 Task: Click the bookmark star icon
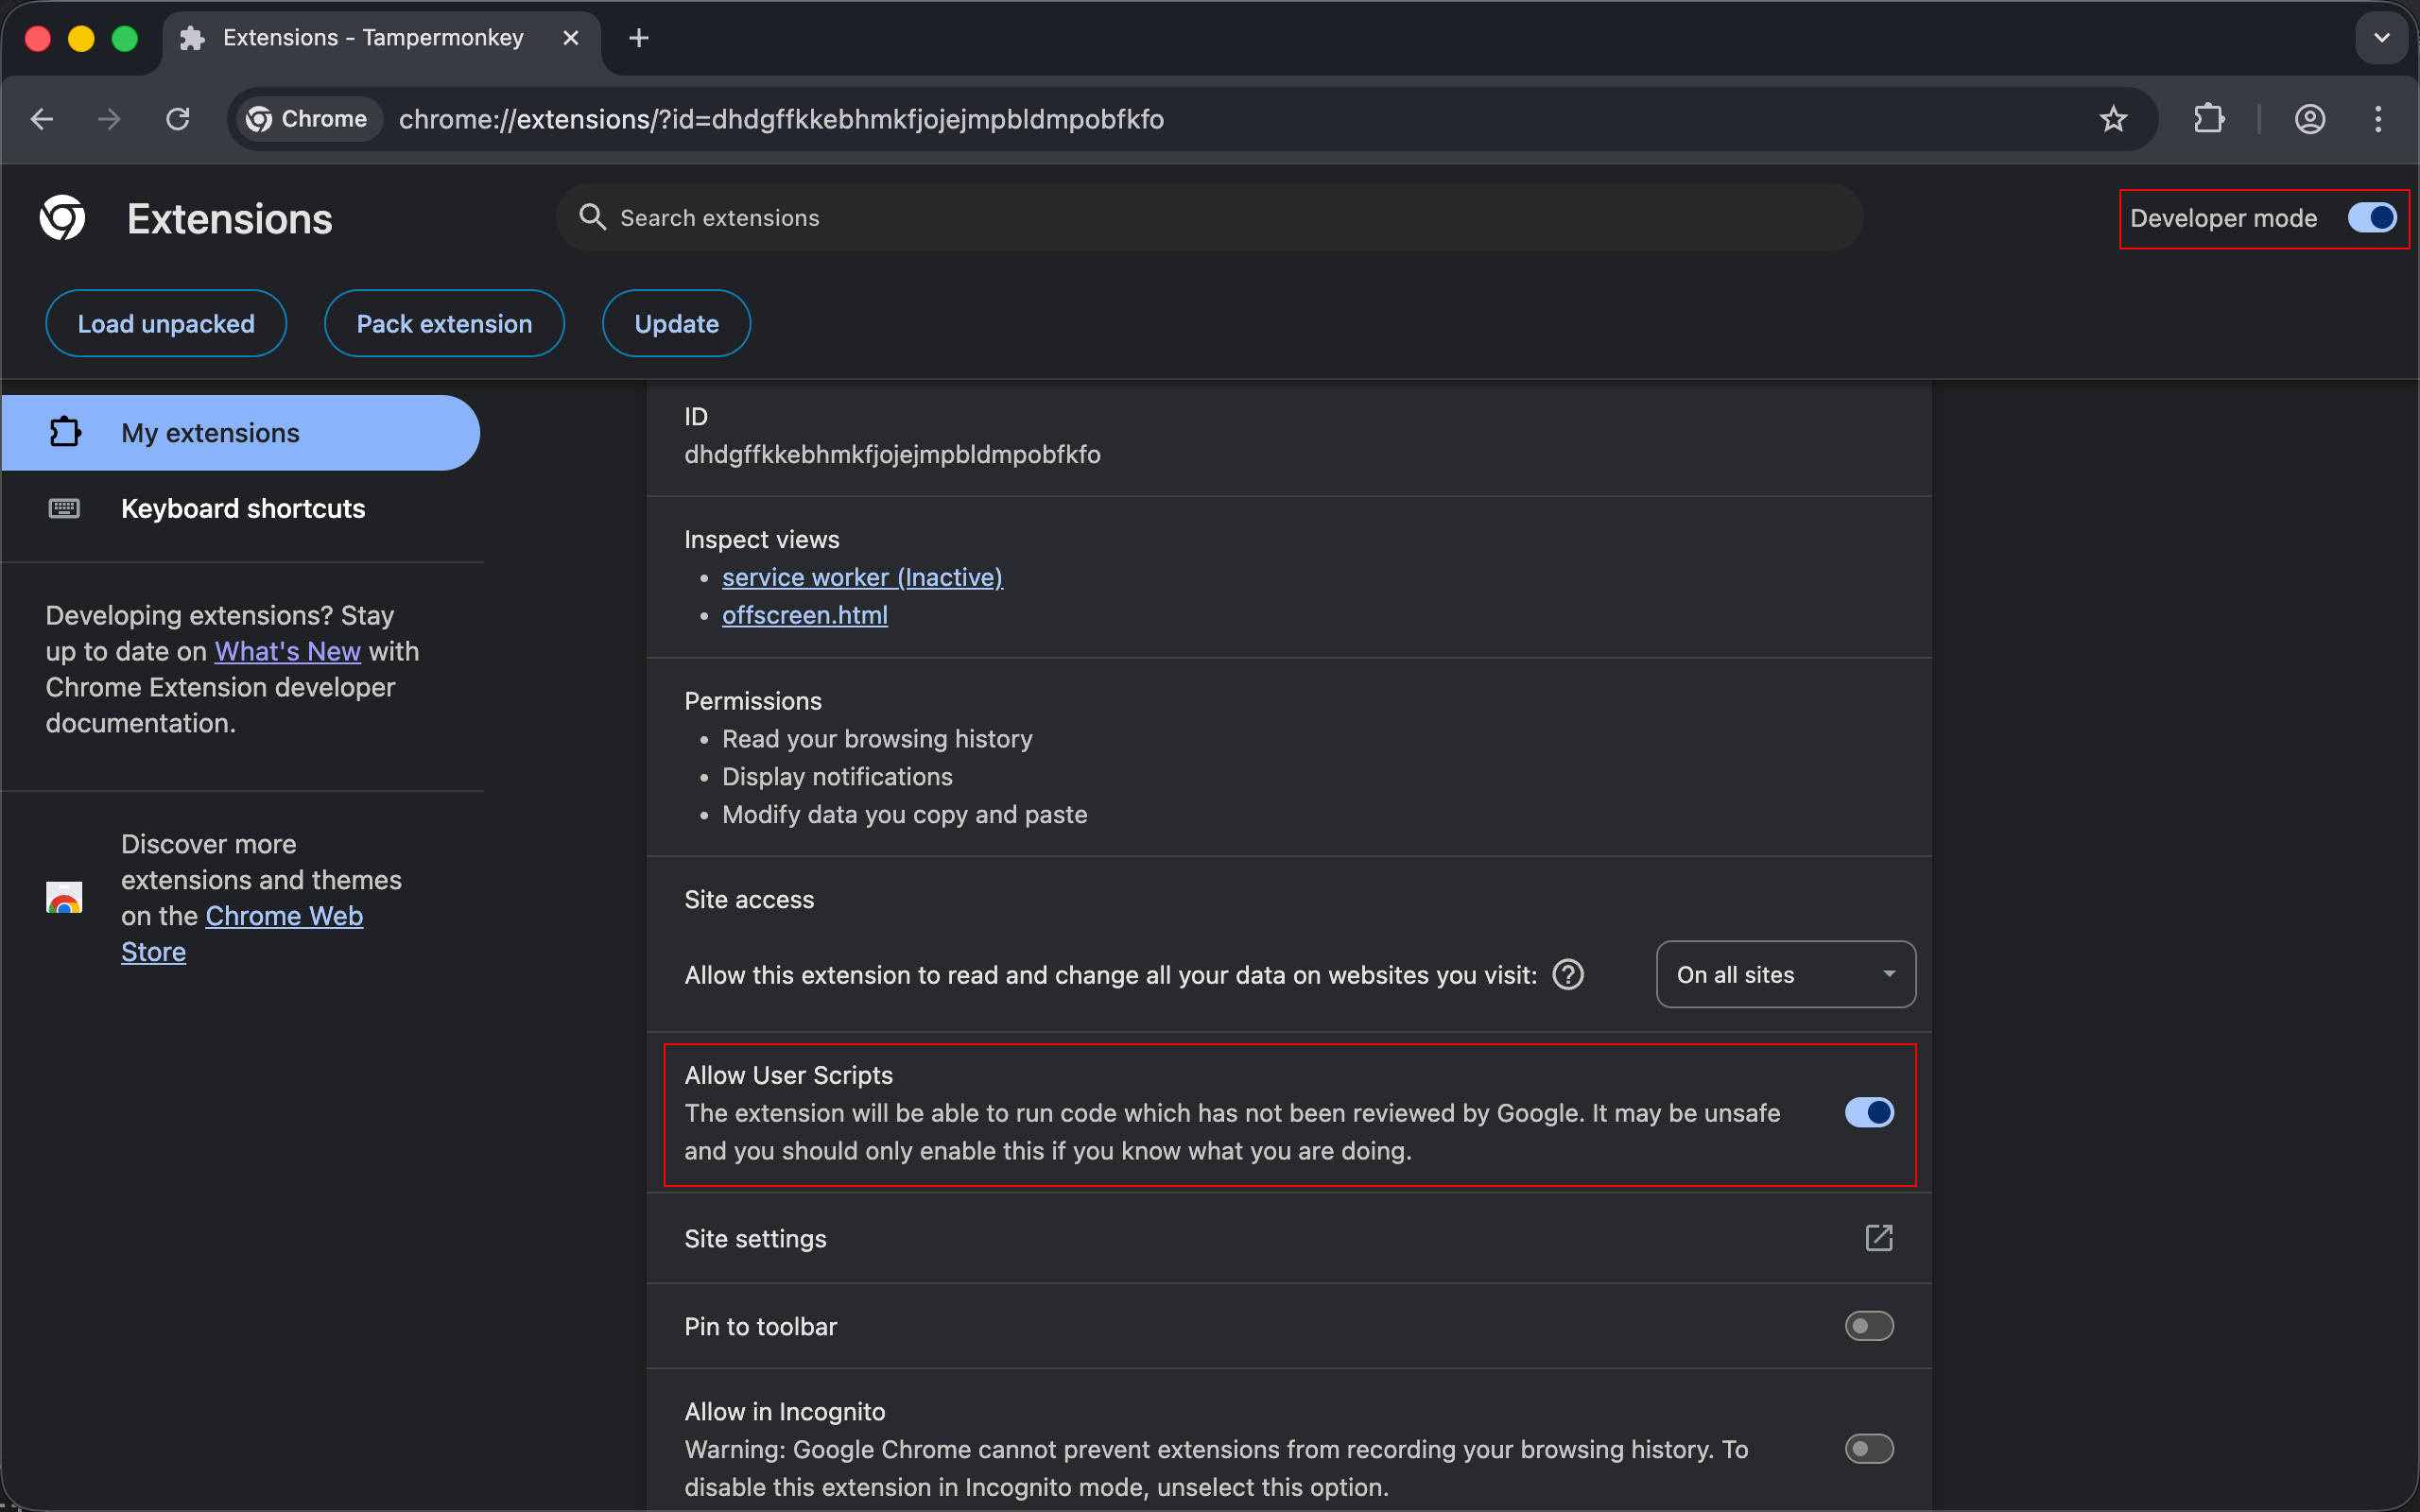2112,119
